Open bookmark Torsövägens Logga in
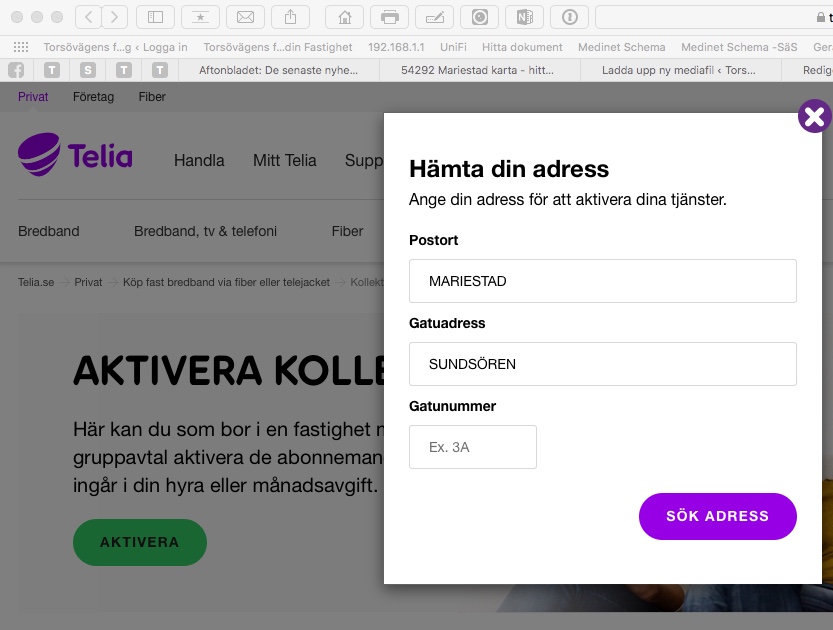Image resolution: width=833 pixels, height=630 pixels. click(x=115, y=47)
